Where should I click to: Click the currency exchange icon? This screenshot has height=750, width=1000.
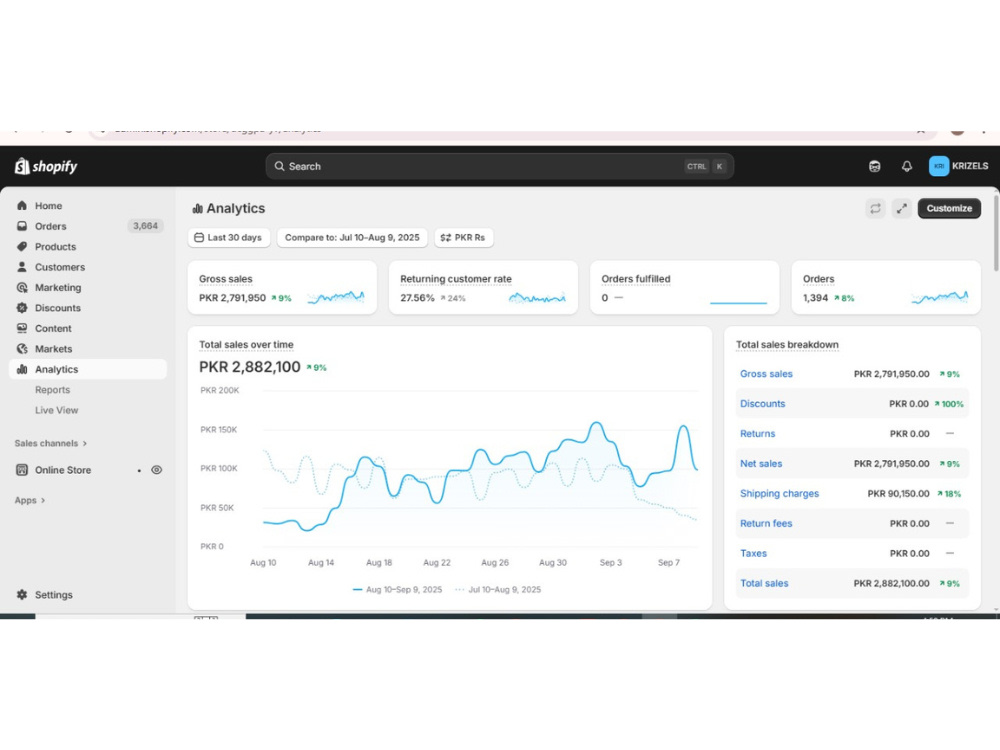point(445,238)
